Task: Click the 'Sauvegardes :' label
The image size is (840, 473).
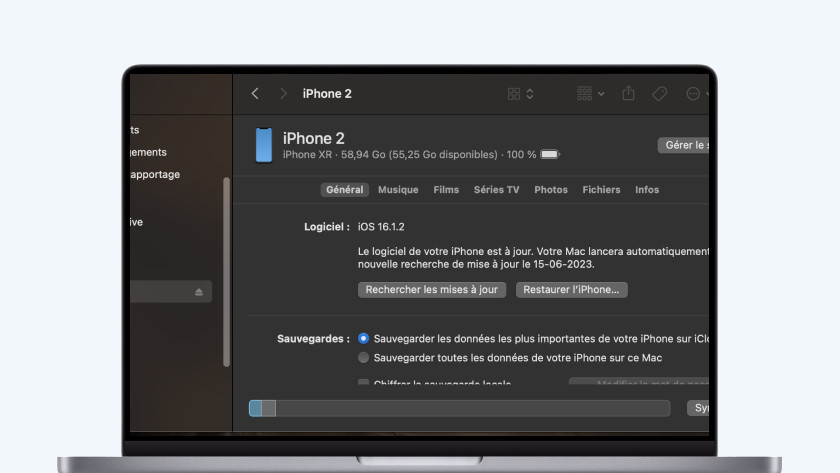Action: [313, 339]
